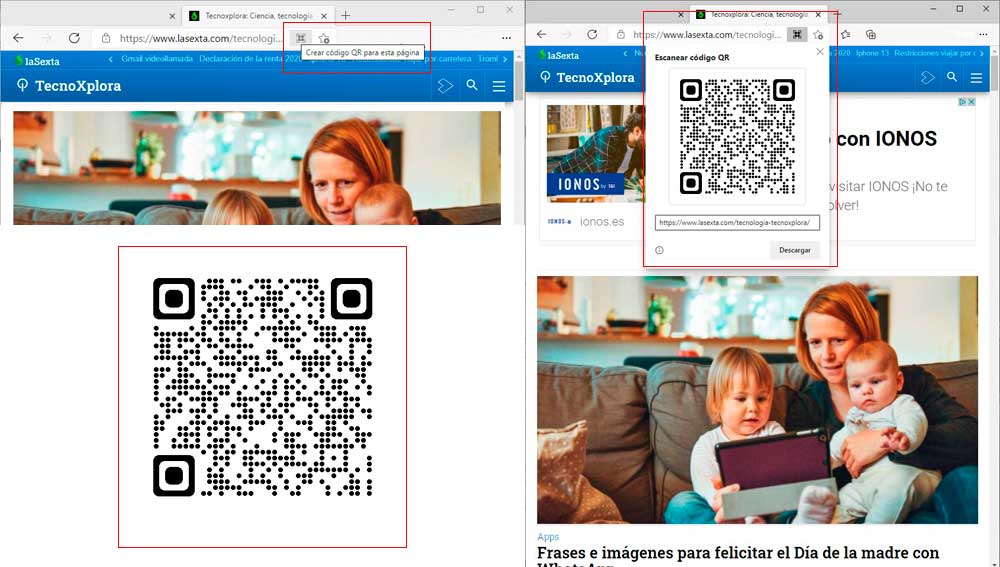The width and height of the screenshot is (1000, 567).
Task: Go back in the left browser window
Action: click(x=18, y=38)
